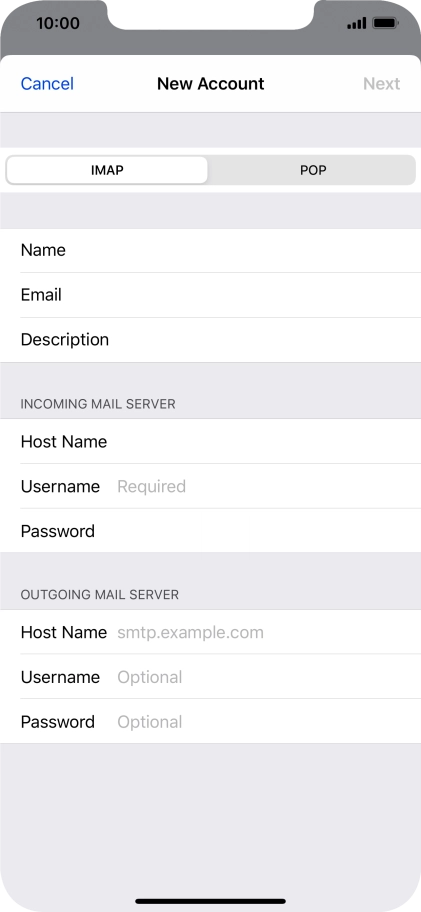Tap the home indicator bar
421x912 pixels.
click(x=210, y=901)
